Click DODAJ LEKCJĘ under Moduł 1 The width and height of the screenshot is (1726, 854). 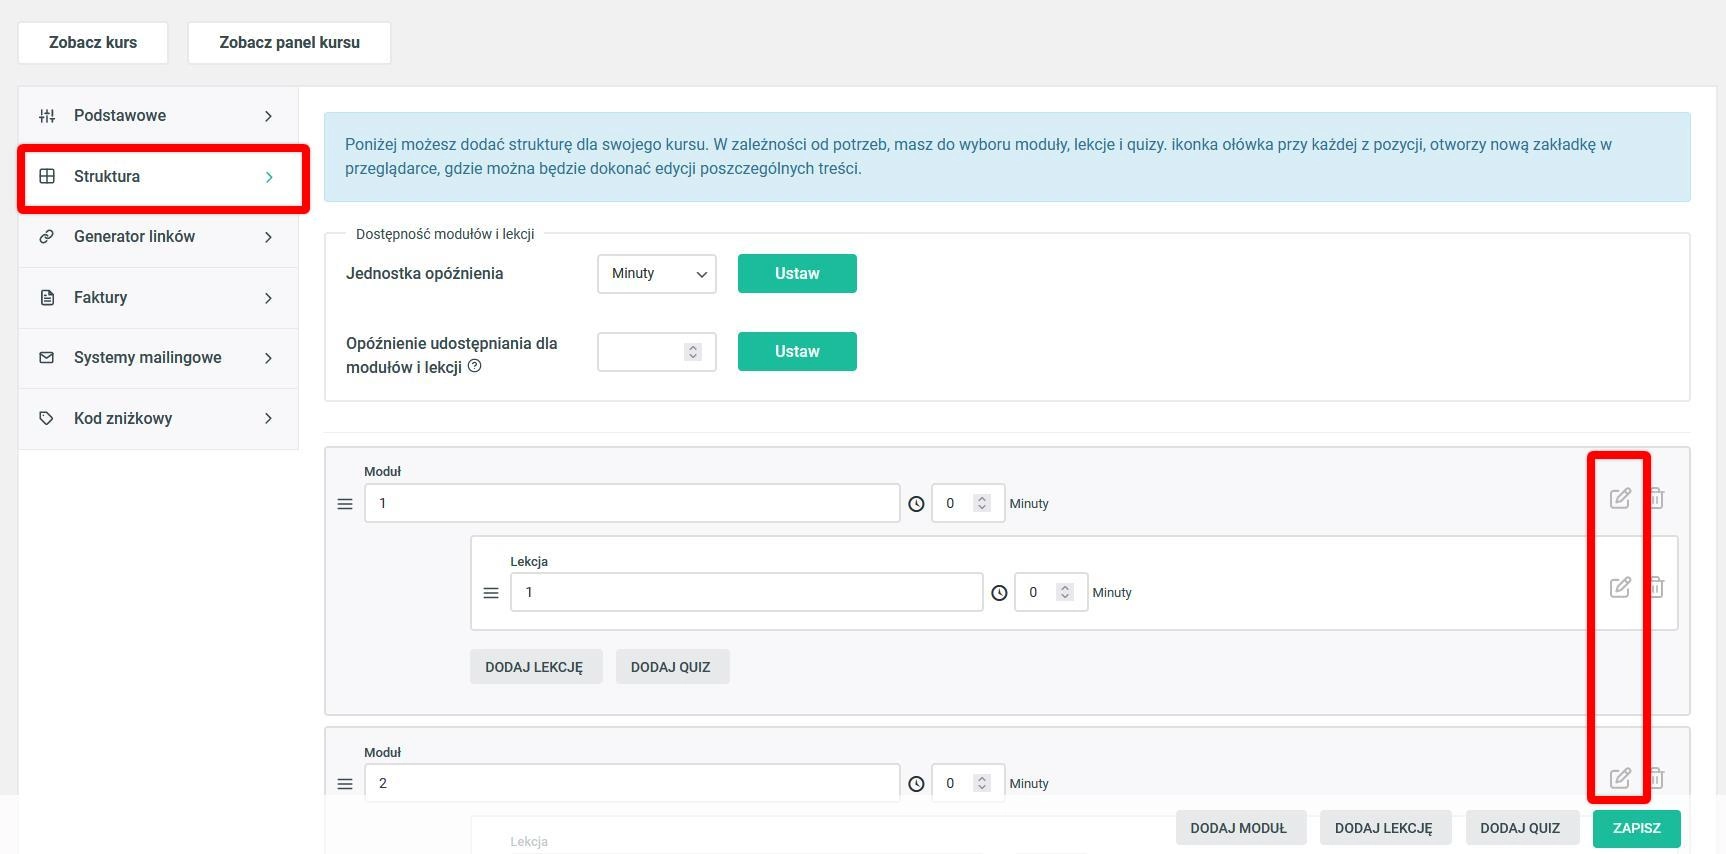click(534, 667)
